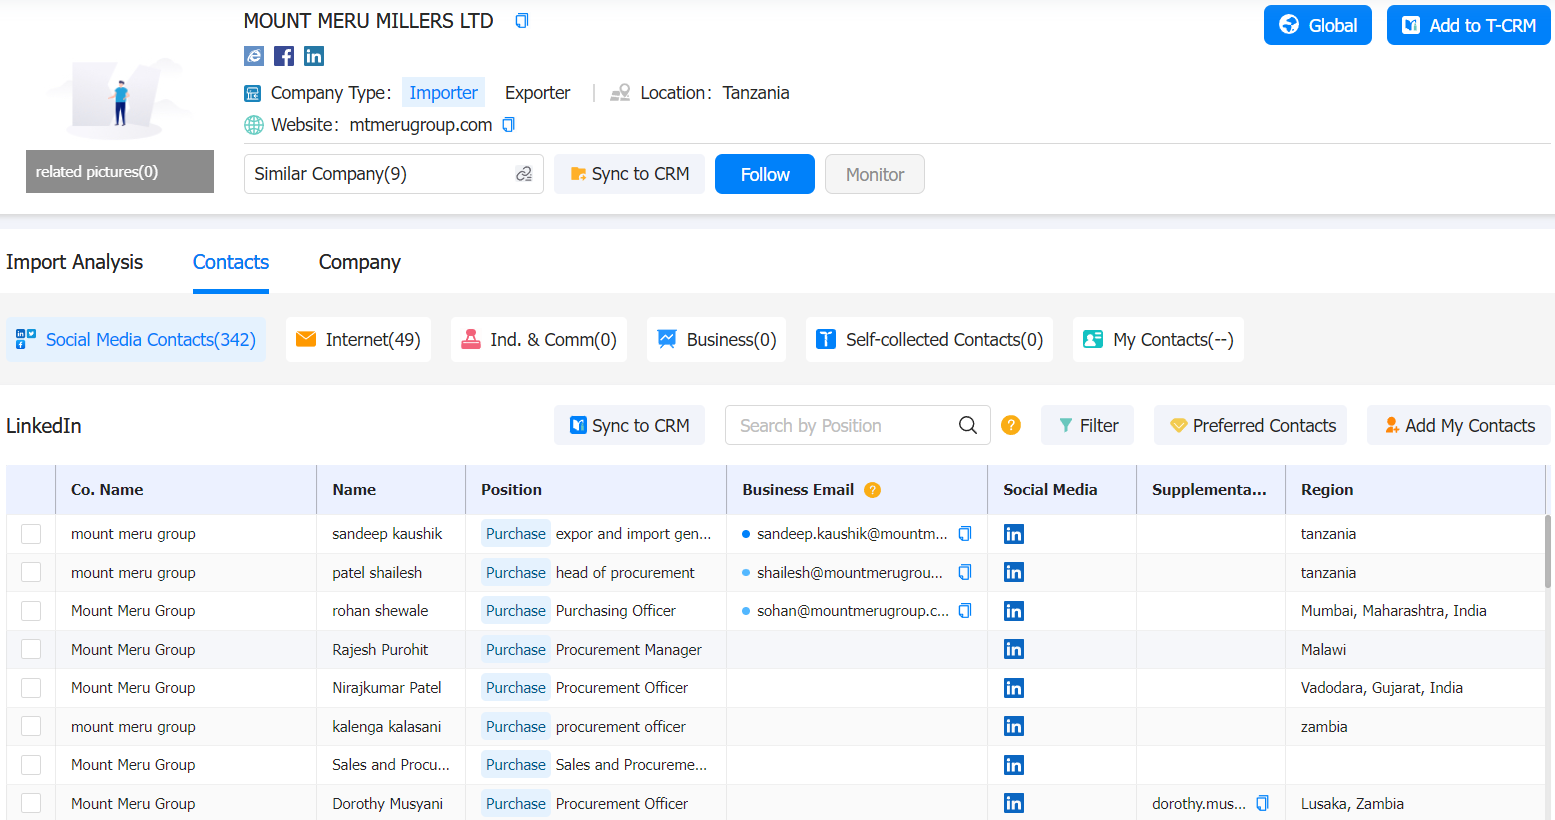
Task: Select the patel shailesh row checkbox
Action: click(x=31, y=572)
